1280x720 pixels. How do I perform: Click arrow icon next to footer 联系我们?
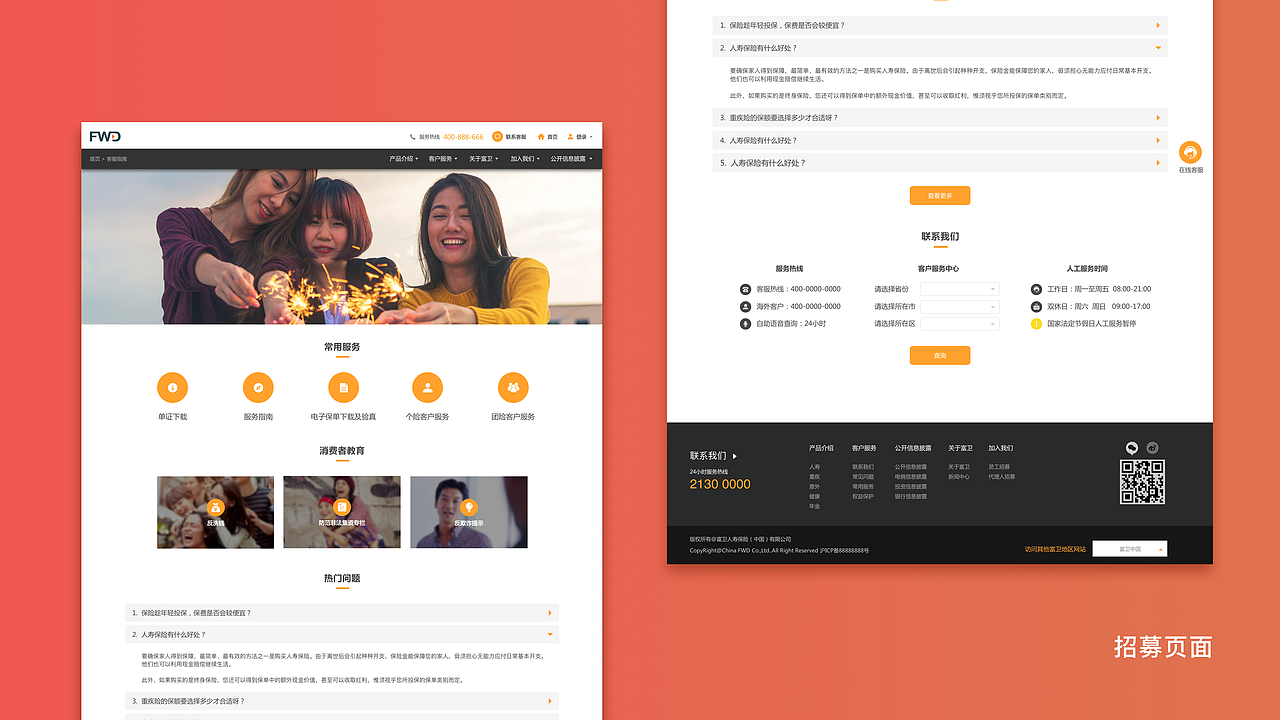point(735,456)
